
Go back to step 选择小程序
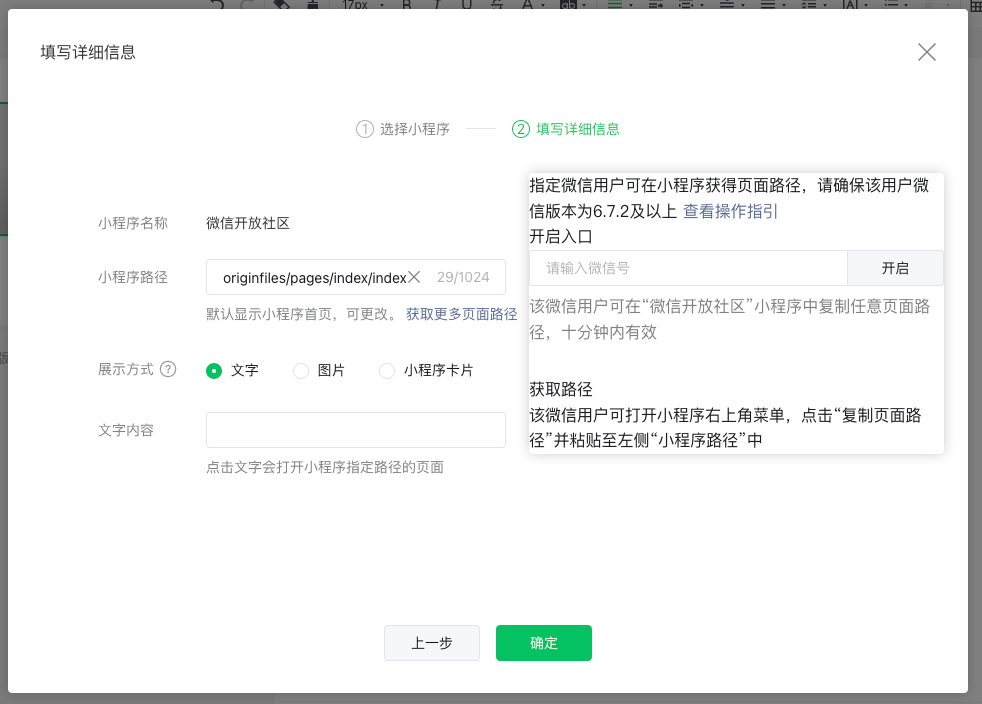(403, 129)
